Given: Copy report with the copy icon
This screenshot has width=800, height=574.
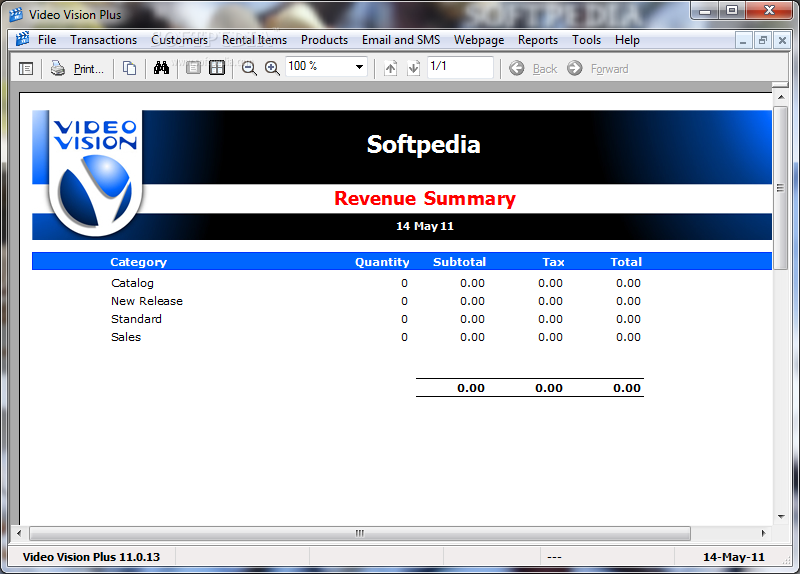Looking at the screenshot, I should tap(130, 68).
